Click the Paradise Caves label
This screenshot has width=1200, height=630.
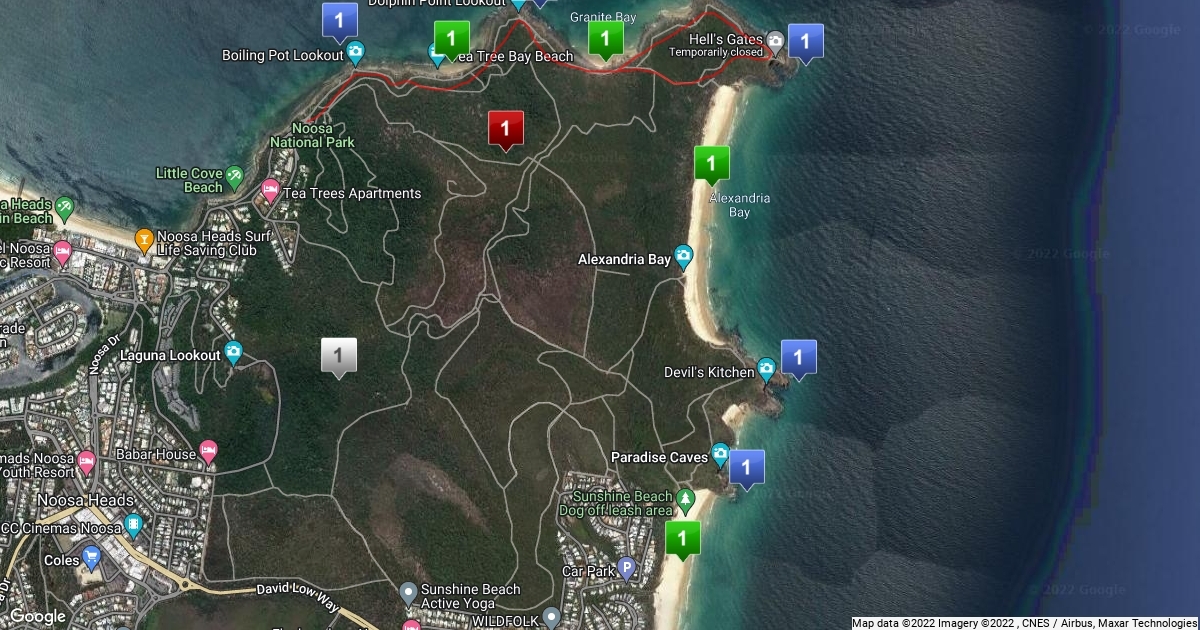[660, 457]
